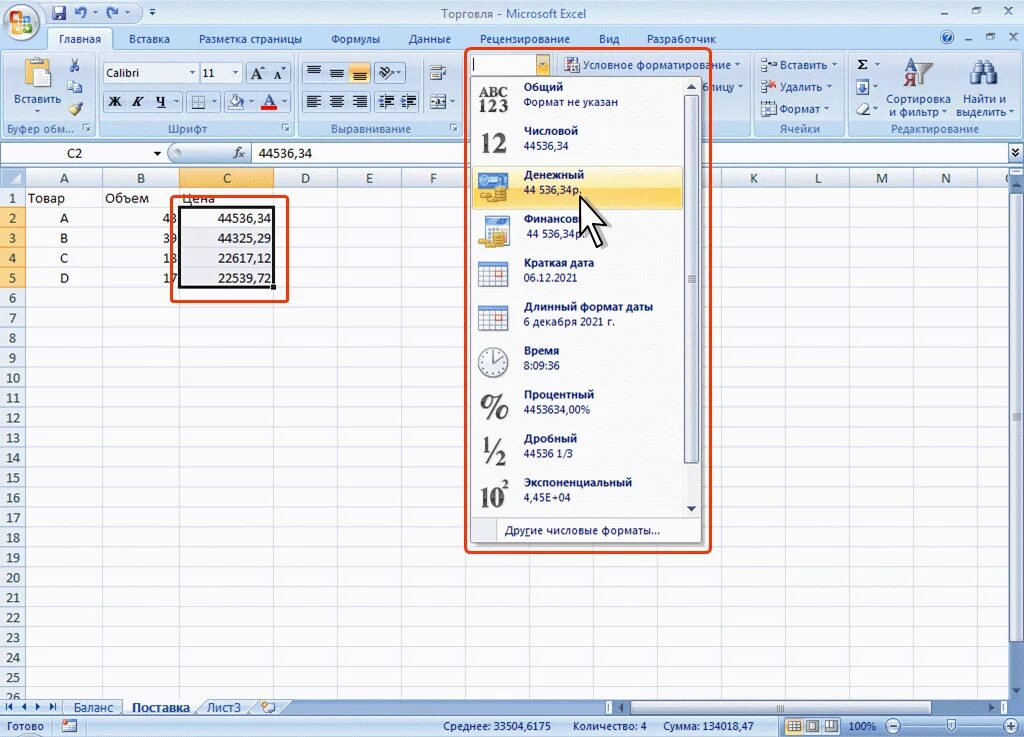This screenshot has height=737, width=1024.
Task: Click the Office button logo
Action: [x=21, y=22]
